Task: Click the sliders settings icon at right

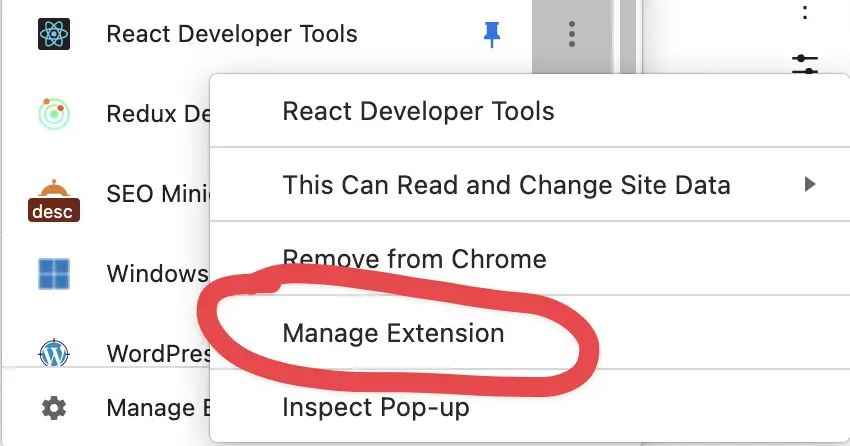Action: pos(805,64)
